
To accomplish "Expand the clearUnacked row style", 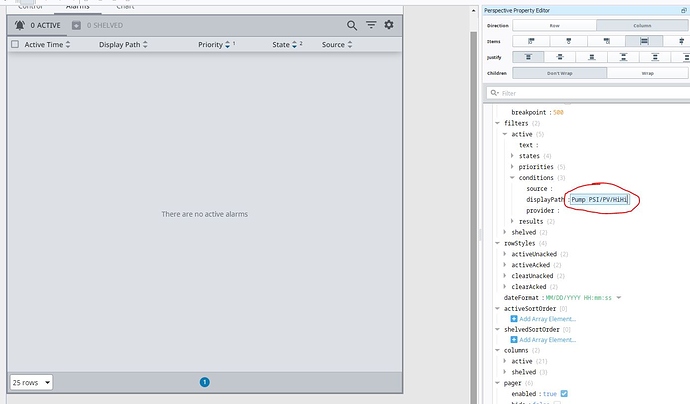I will pyautogui.click(x=505, y=275).
